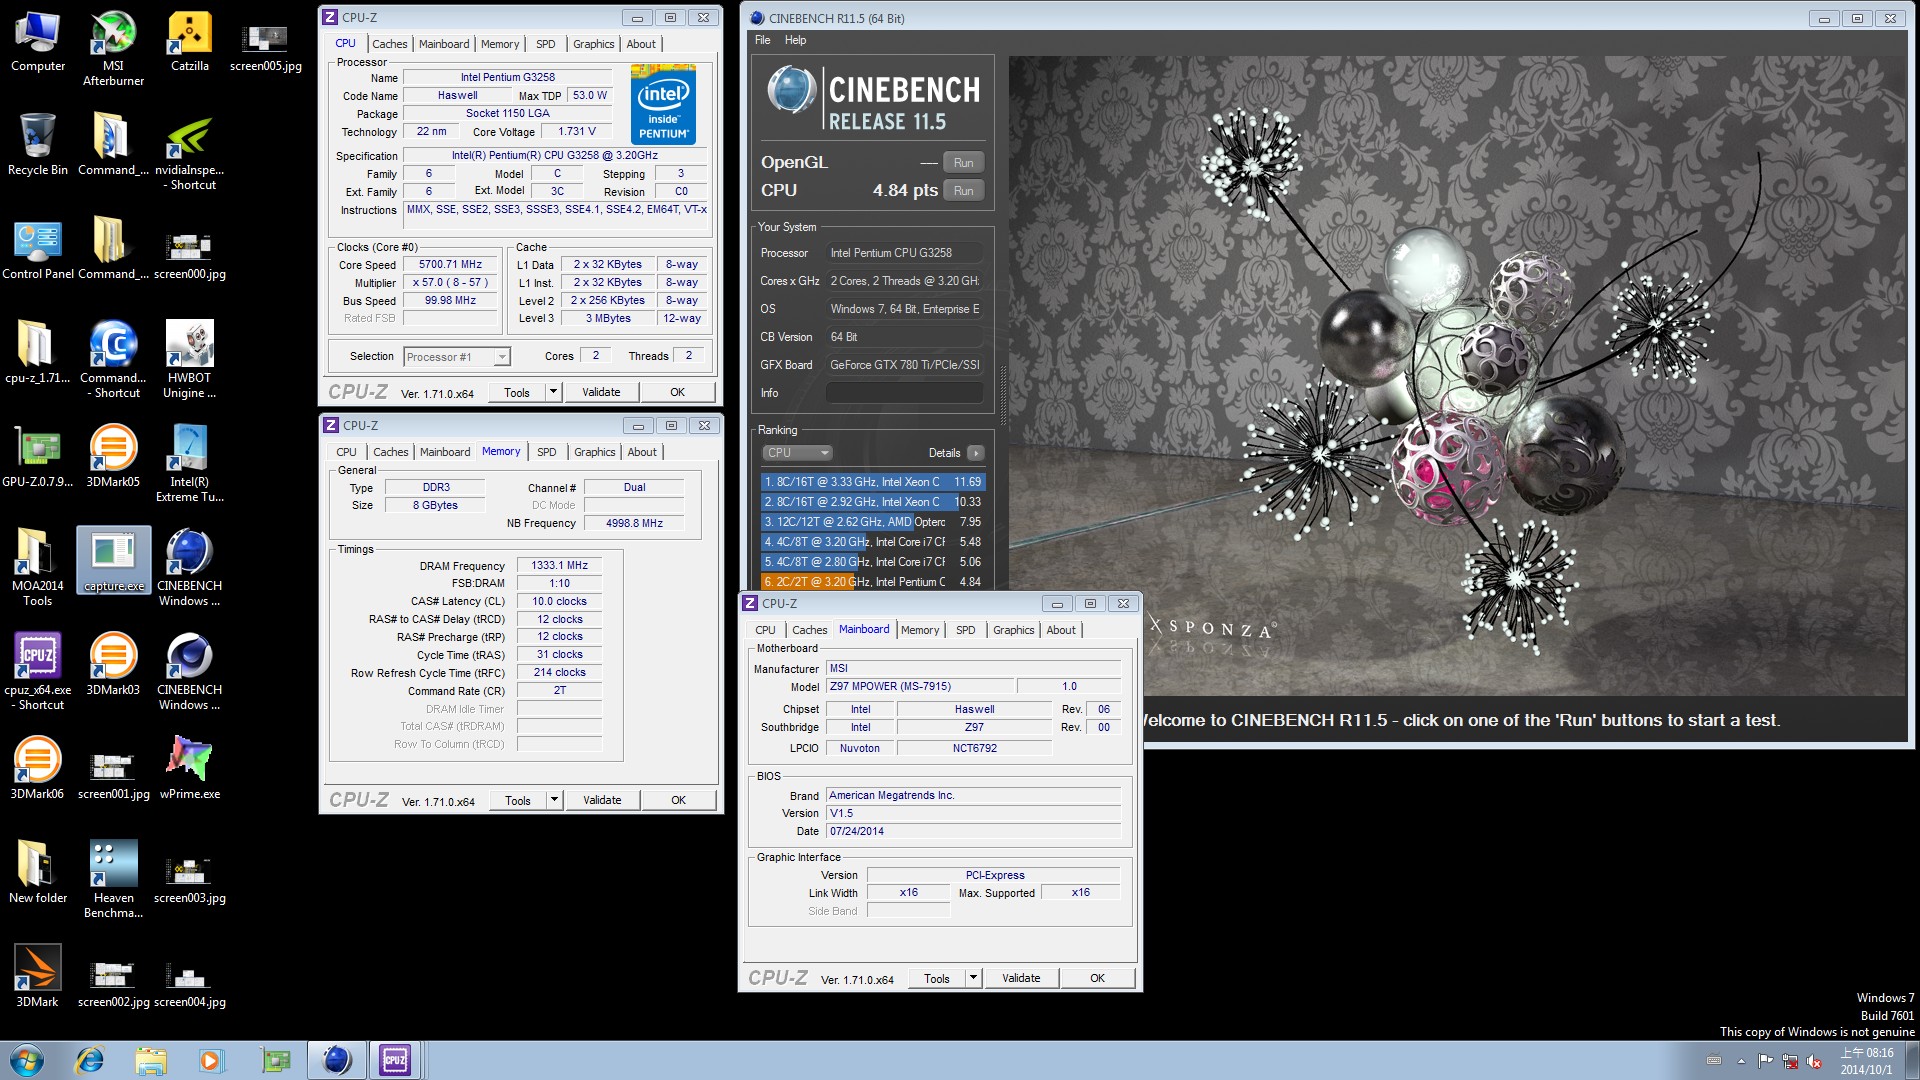Expand the Ranking Details arrow
This screenshot has height=1080, width=1920.
click(x=976, y=453)
